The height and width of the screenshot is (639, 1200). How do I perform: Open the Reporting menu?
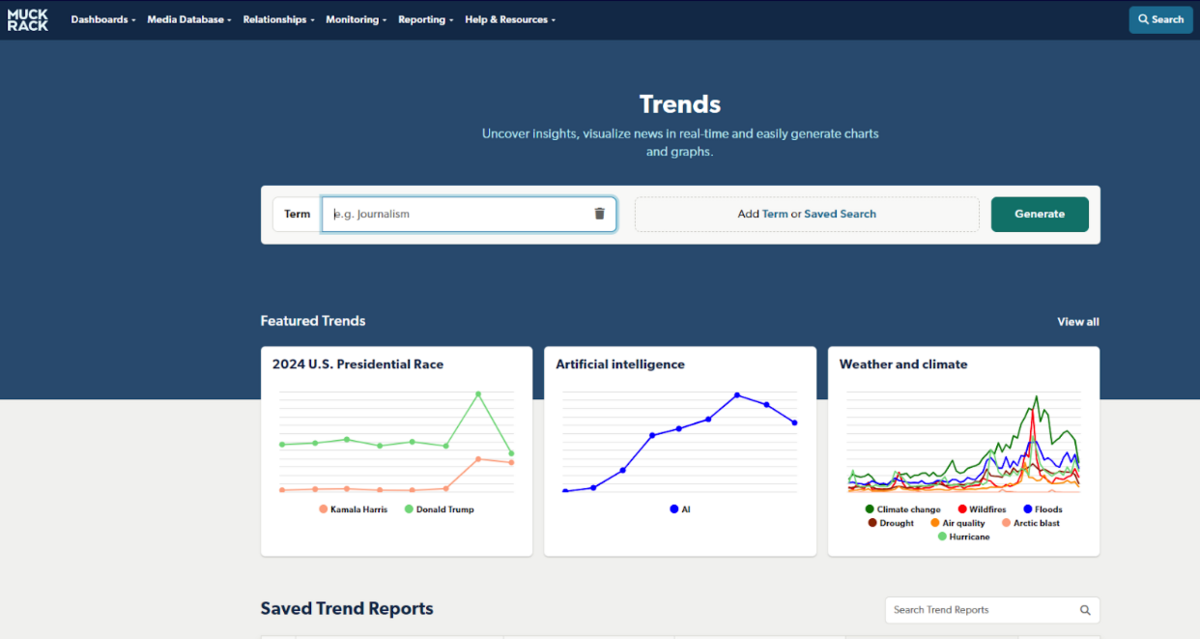425,20
